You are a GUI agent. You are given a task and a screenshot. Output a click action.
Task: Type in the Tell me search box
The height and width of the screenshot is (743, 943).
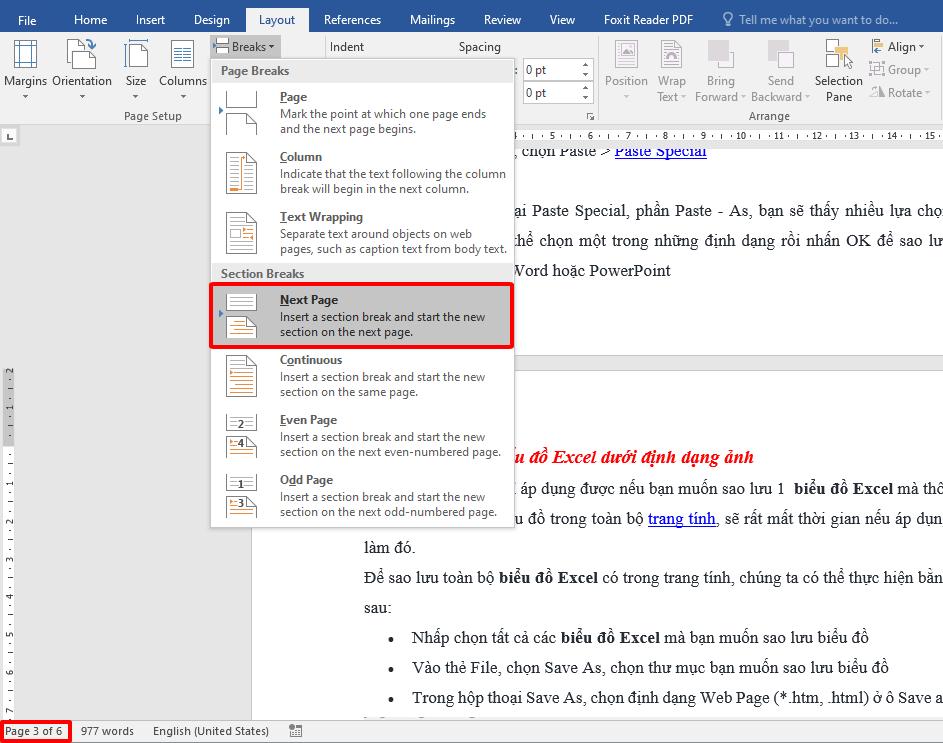point(817,19)
